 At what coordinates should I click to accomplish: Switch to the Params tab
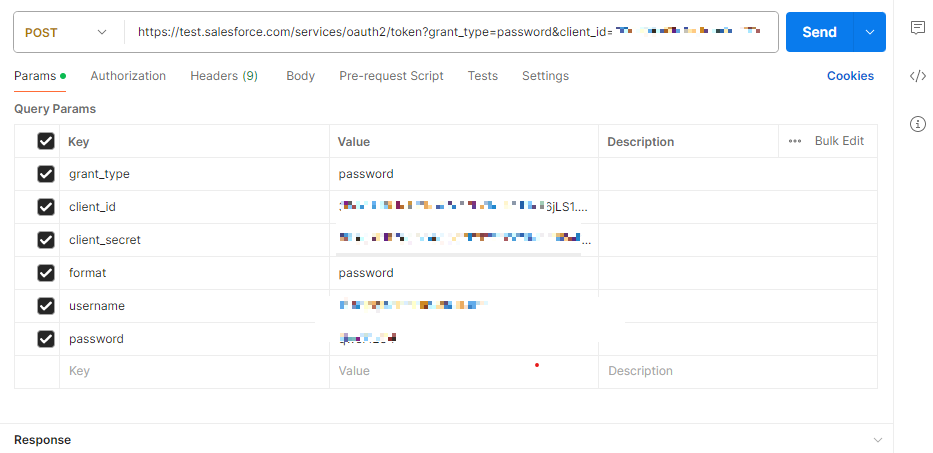pos(39,76)
